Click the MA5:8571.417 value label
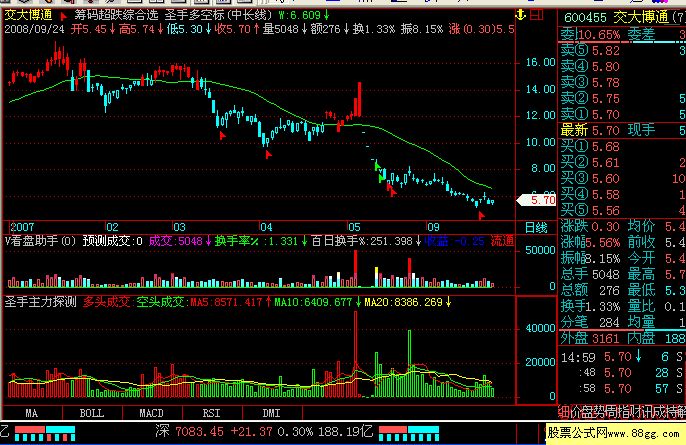 [x=226, y=302]
